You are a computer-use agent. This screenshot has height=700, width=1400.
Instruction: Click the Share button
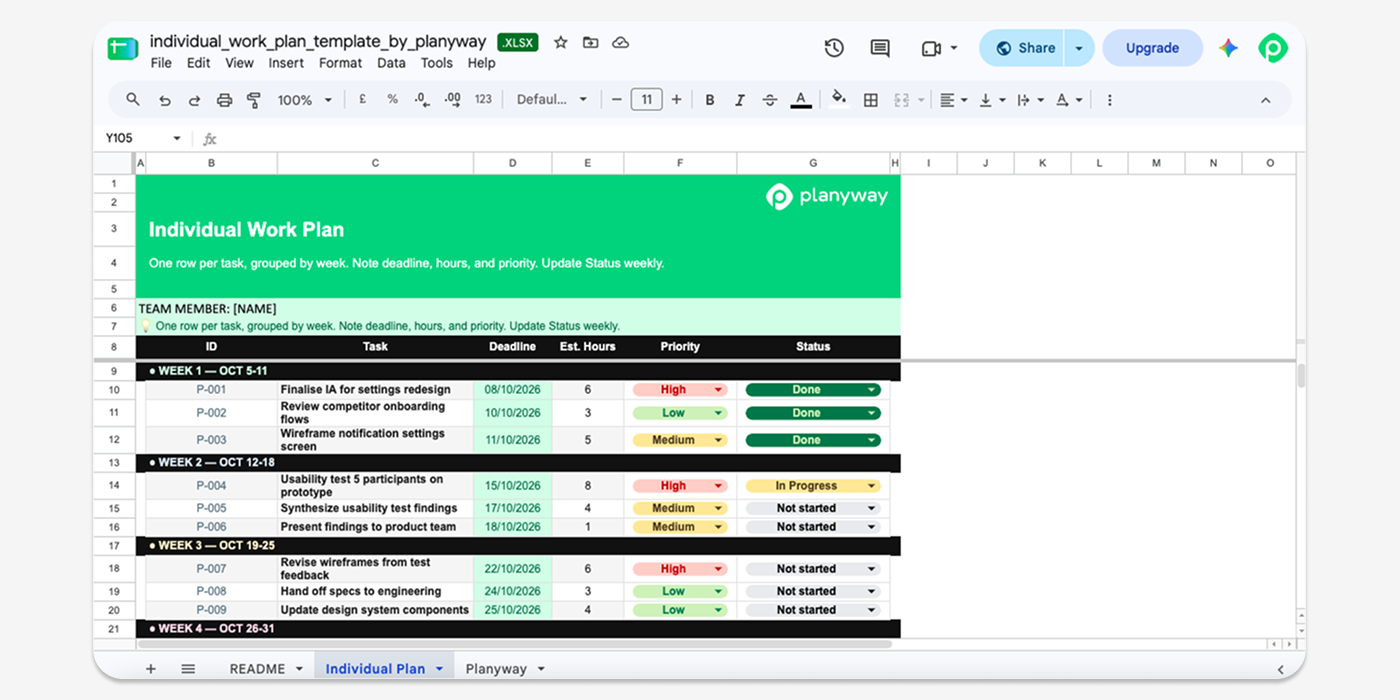(x=1023, y=48)
